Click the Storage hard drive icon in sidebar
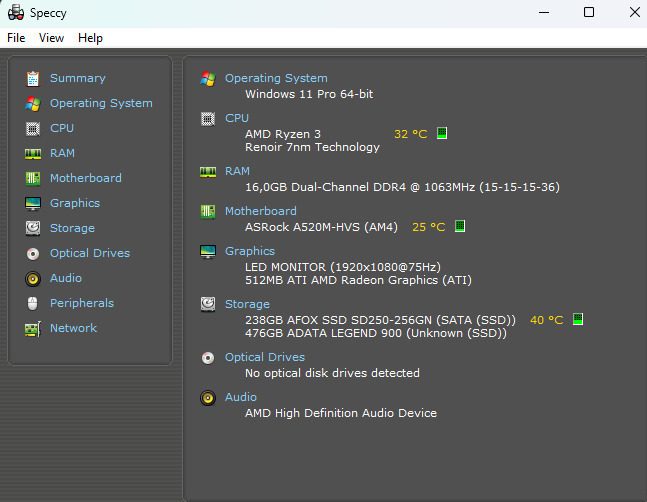This screenshot has height=502, width=647. pos(33,228)
